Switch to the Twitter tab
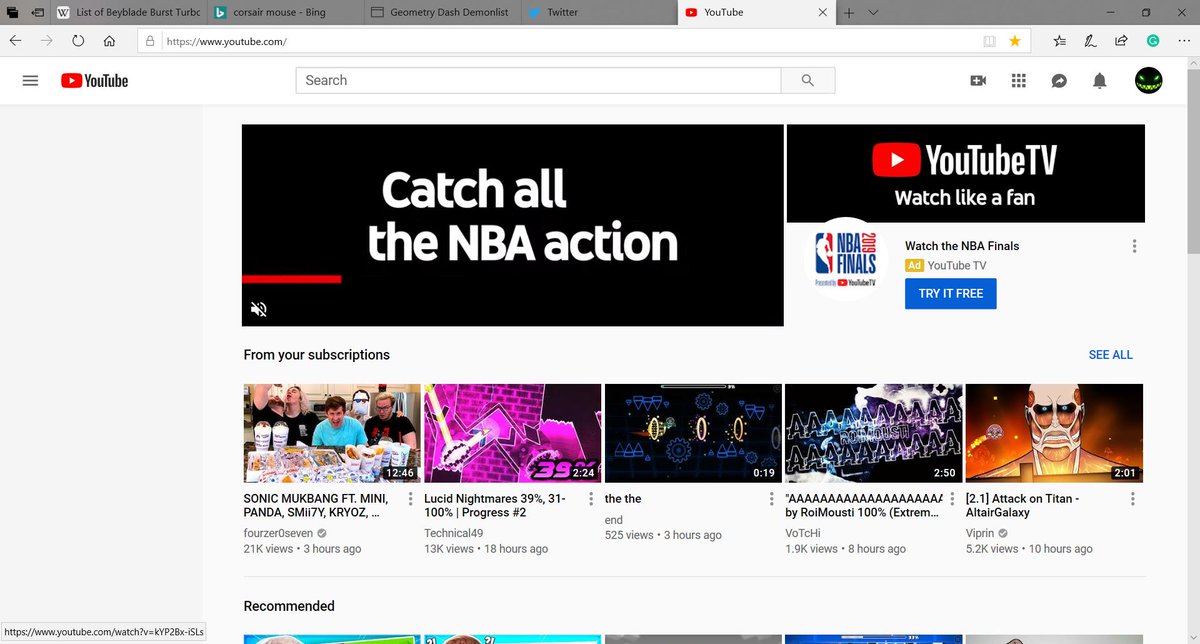Image resolution: width=1200 pixels, height=644 pixels. pos(597,13)
